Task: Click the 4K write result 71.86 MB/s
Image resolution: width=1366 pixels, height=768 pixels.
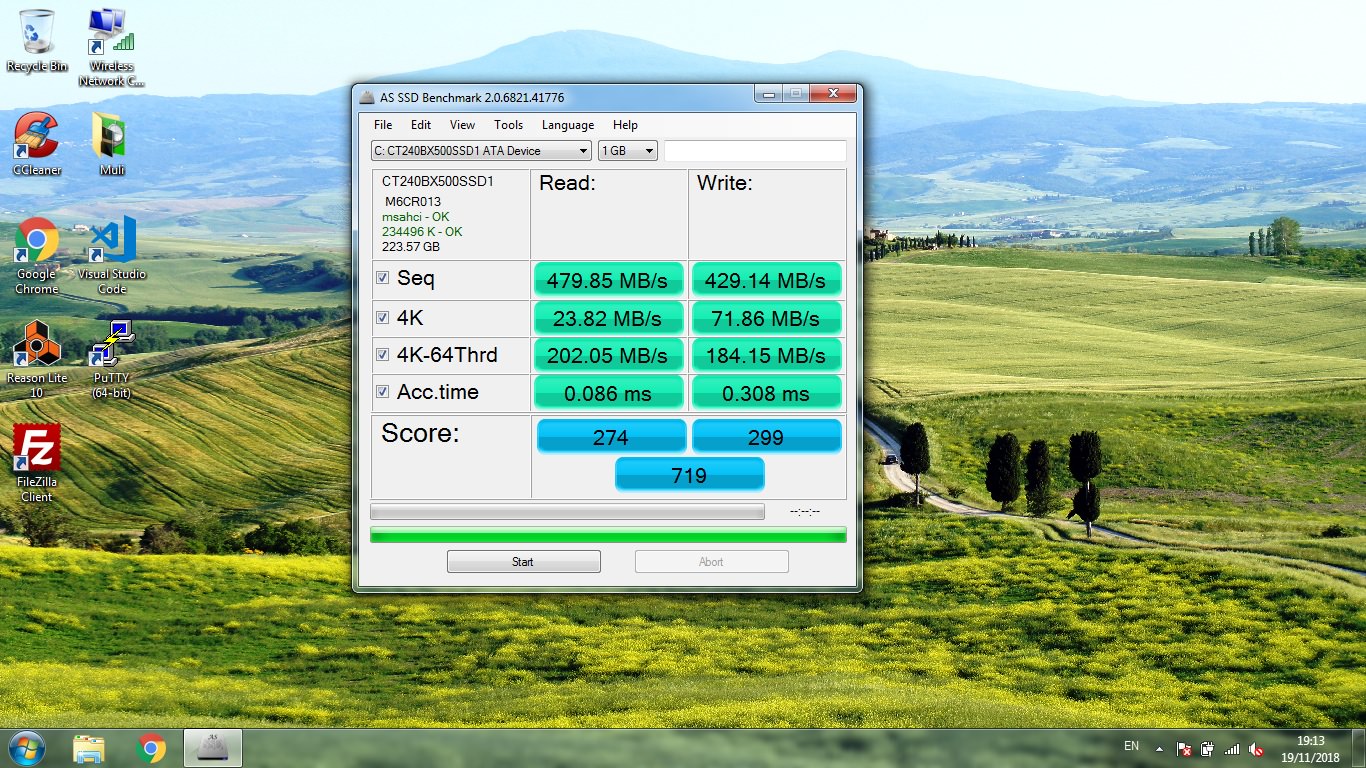Action: coord(766,319)
